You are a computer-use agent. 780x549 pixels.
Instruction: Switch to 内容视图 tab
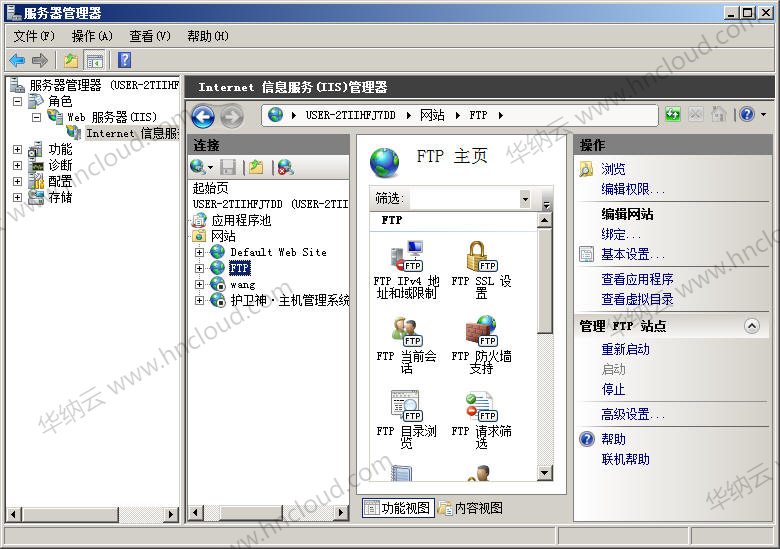(x=471, y=508)
